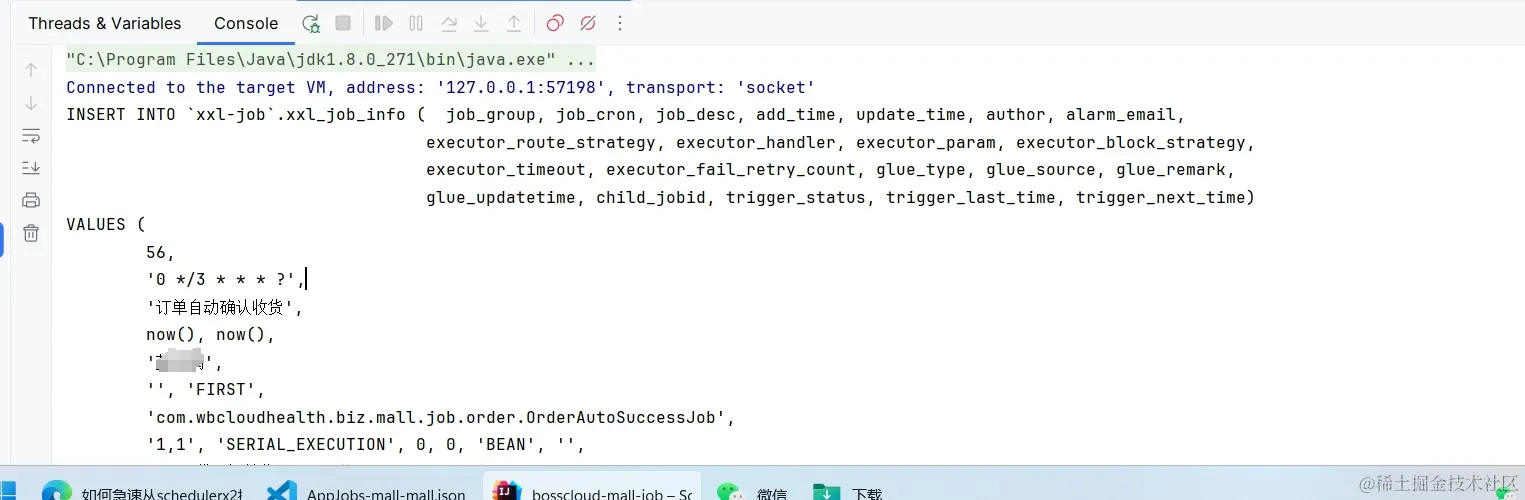Click the 'VALUES (' line
Image resolution: width=1525 pixels, height=500 pixels.
106,225
